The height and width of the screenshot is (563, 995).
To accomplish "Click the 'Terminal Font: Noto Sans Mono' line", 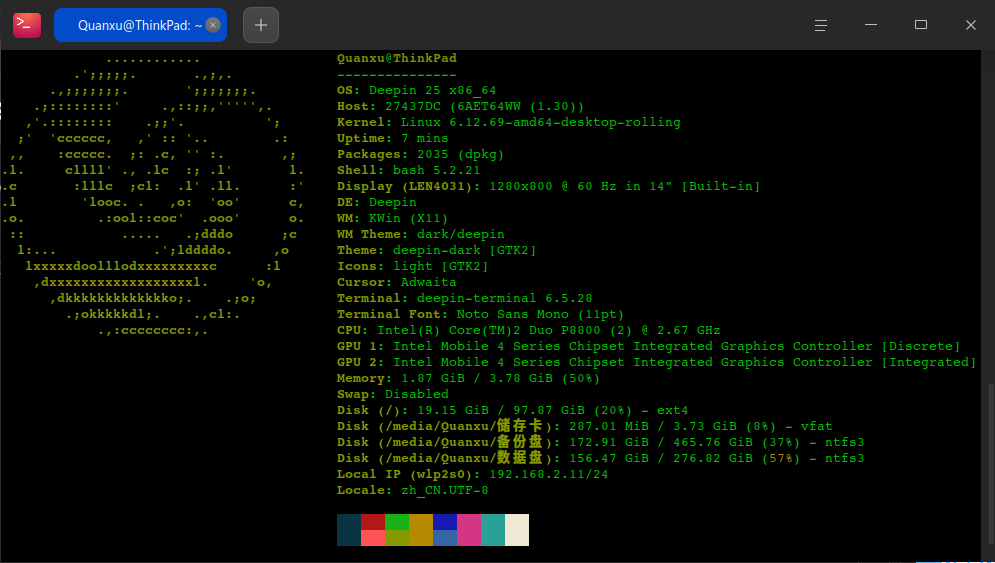I will click(480, 314).
